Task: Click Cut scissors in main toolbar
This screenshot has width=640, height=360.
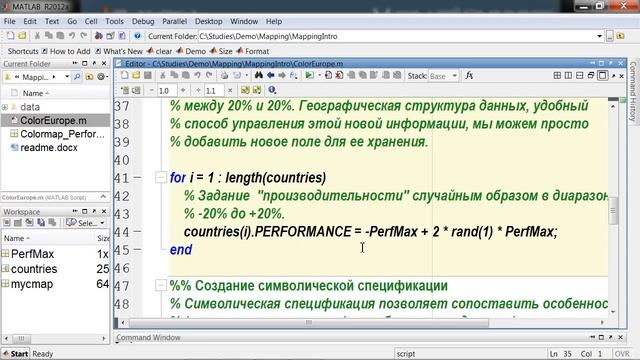Action: point(37,36)
